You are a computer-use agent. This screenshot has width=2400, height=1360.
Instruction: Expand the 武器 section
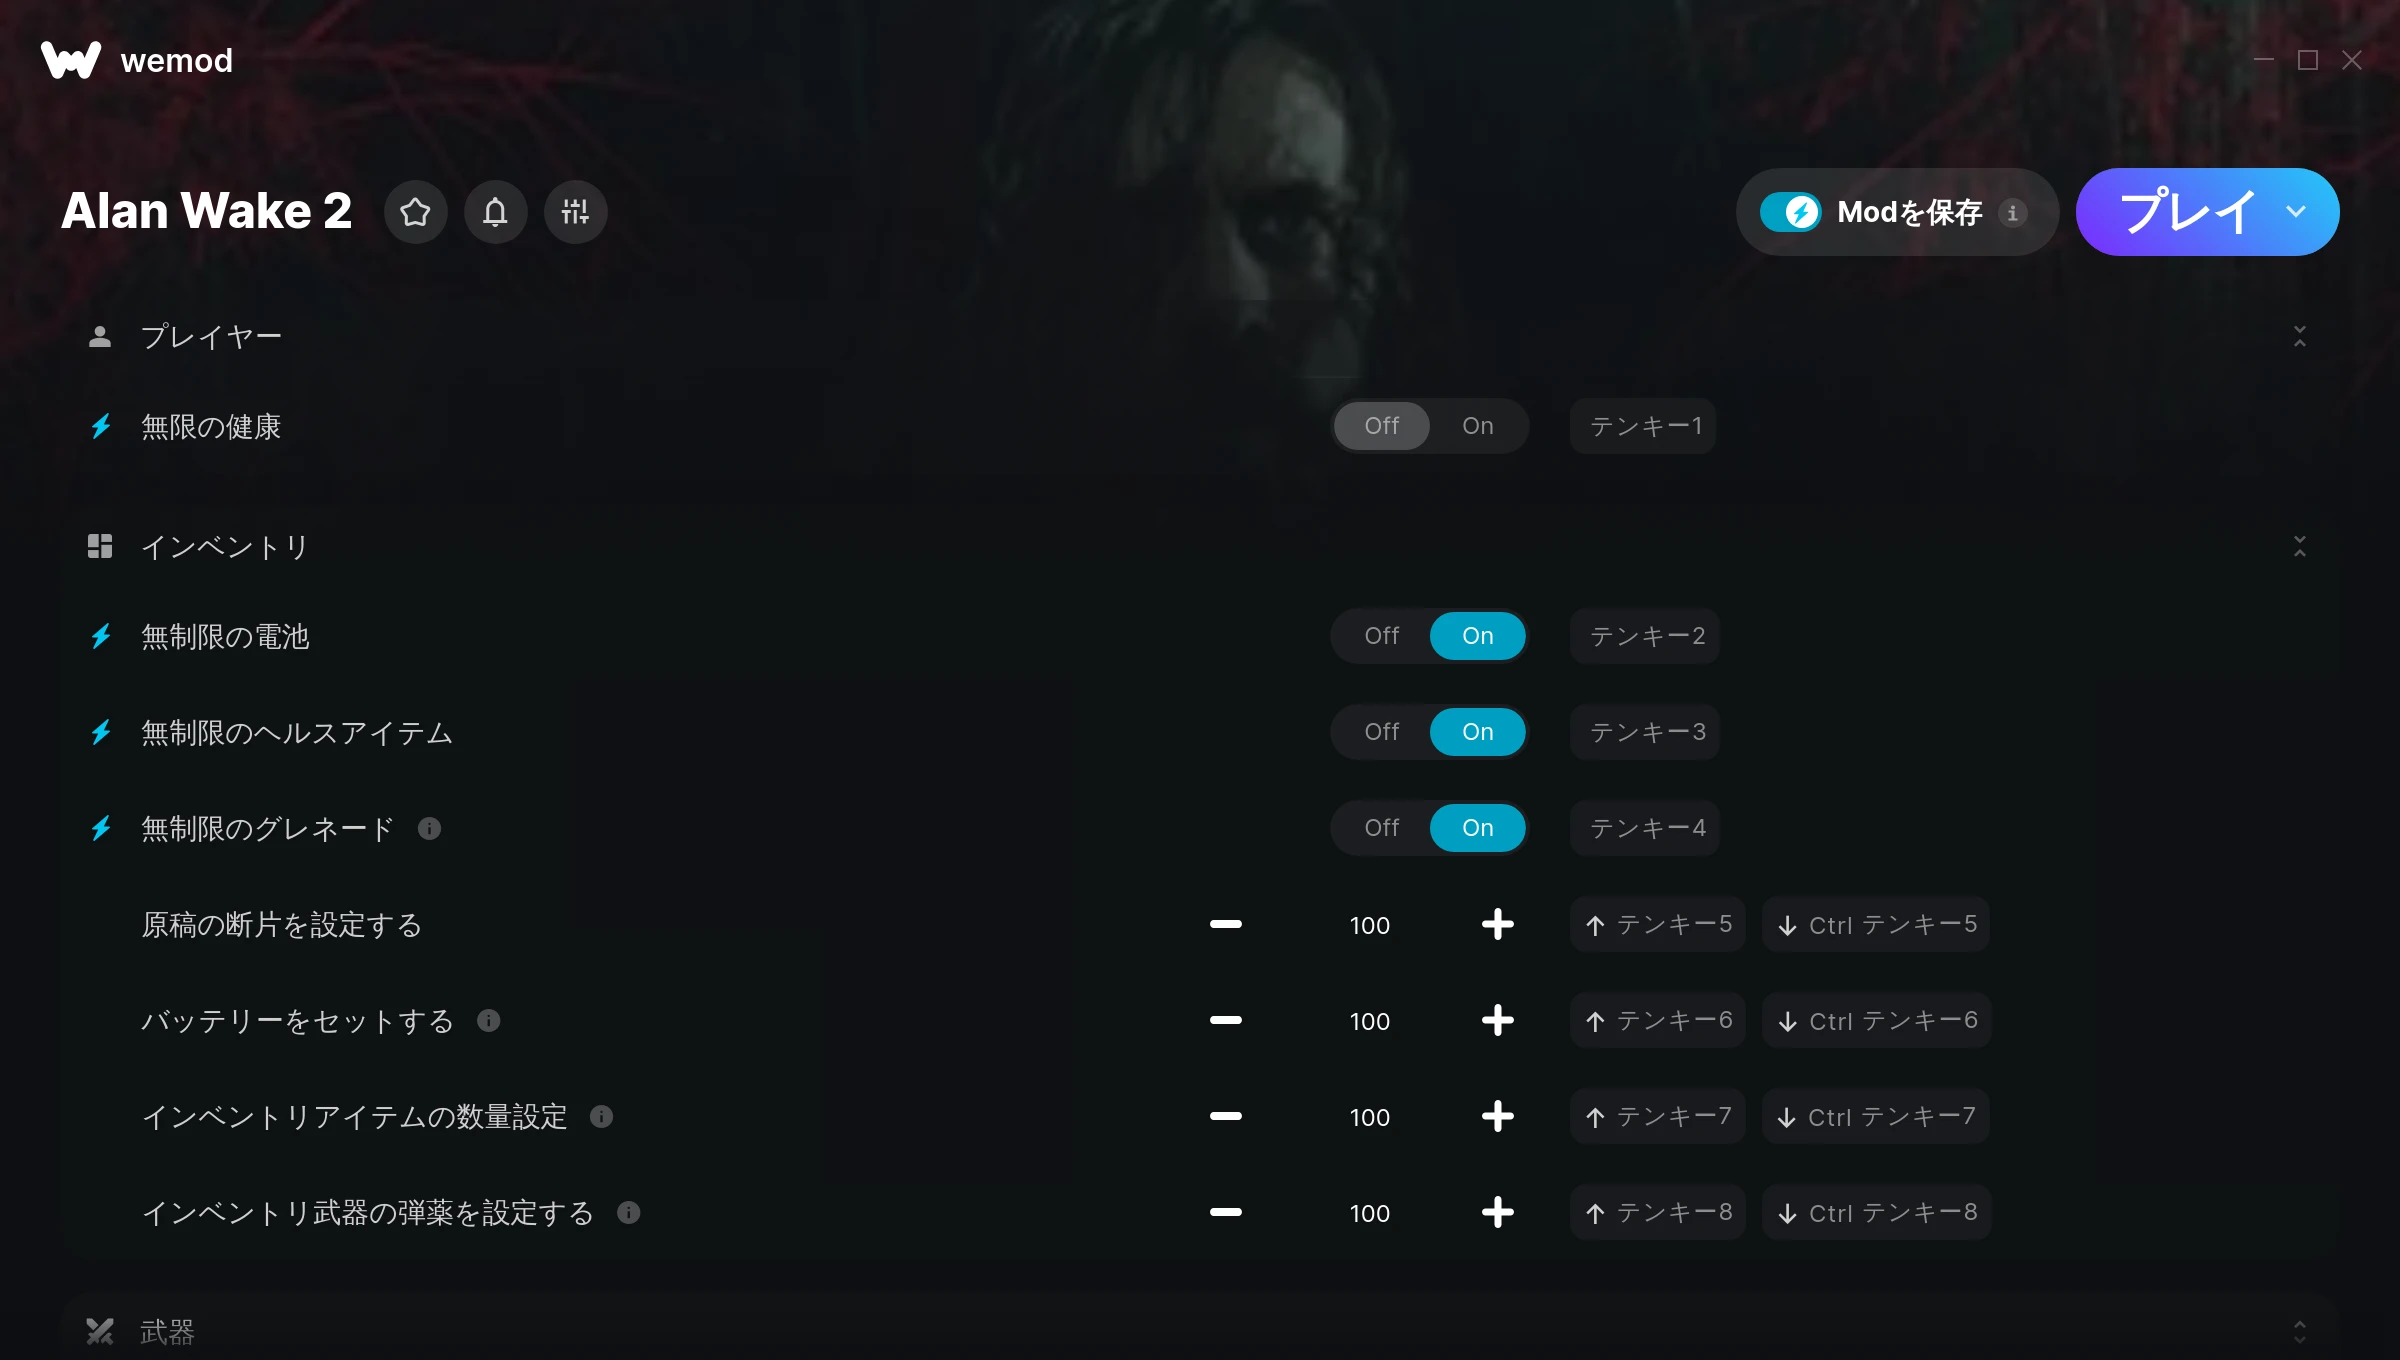click(2299, 1332)
